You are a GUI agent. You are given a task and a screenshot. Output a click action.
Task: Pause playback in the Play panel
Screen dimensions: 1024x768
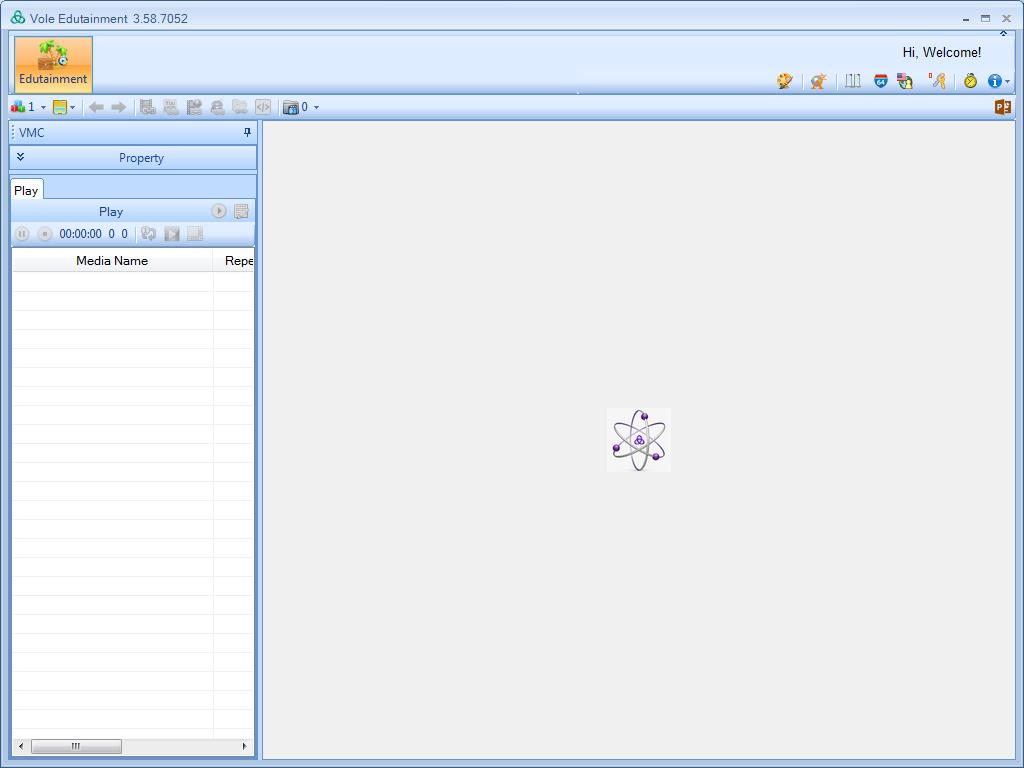[22, 233]
